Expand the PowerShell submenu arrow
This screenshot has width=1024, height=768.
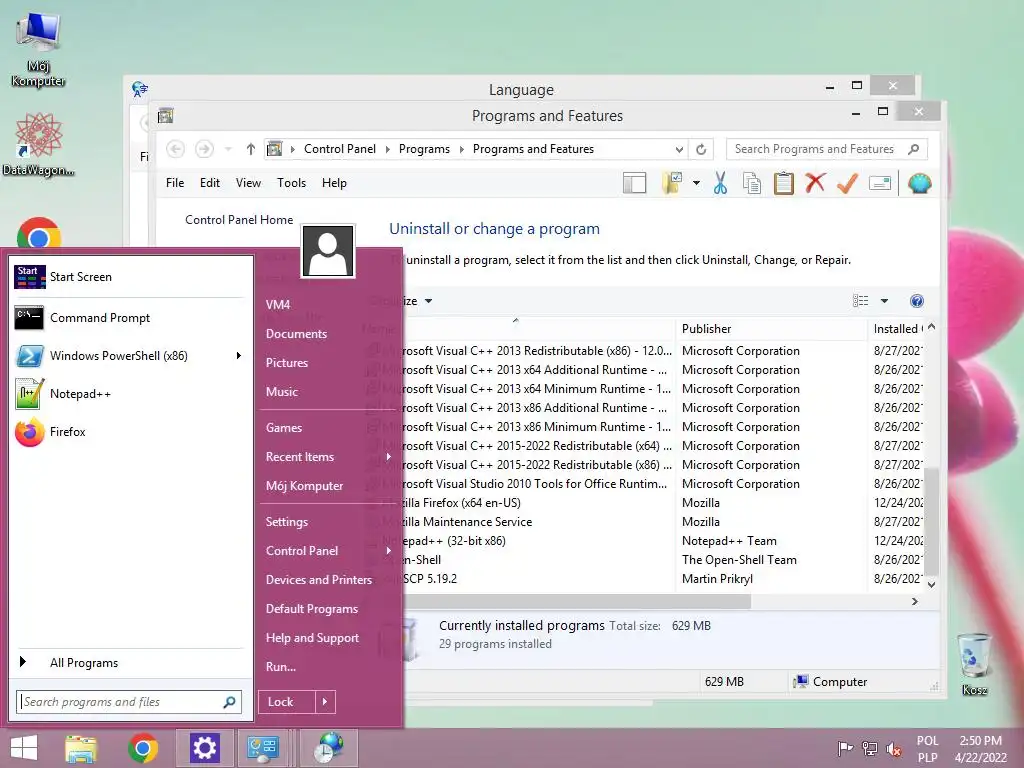[238, 356]
